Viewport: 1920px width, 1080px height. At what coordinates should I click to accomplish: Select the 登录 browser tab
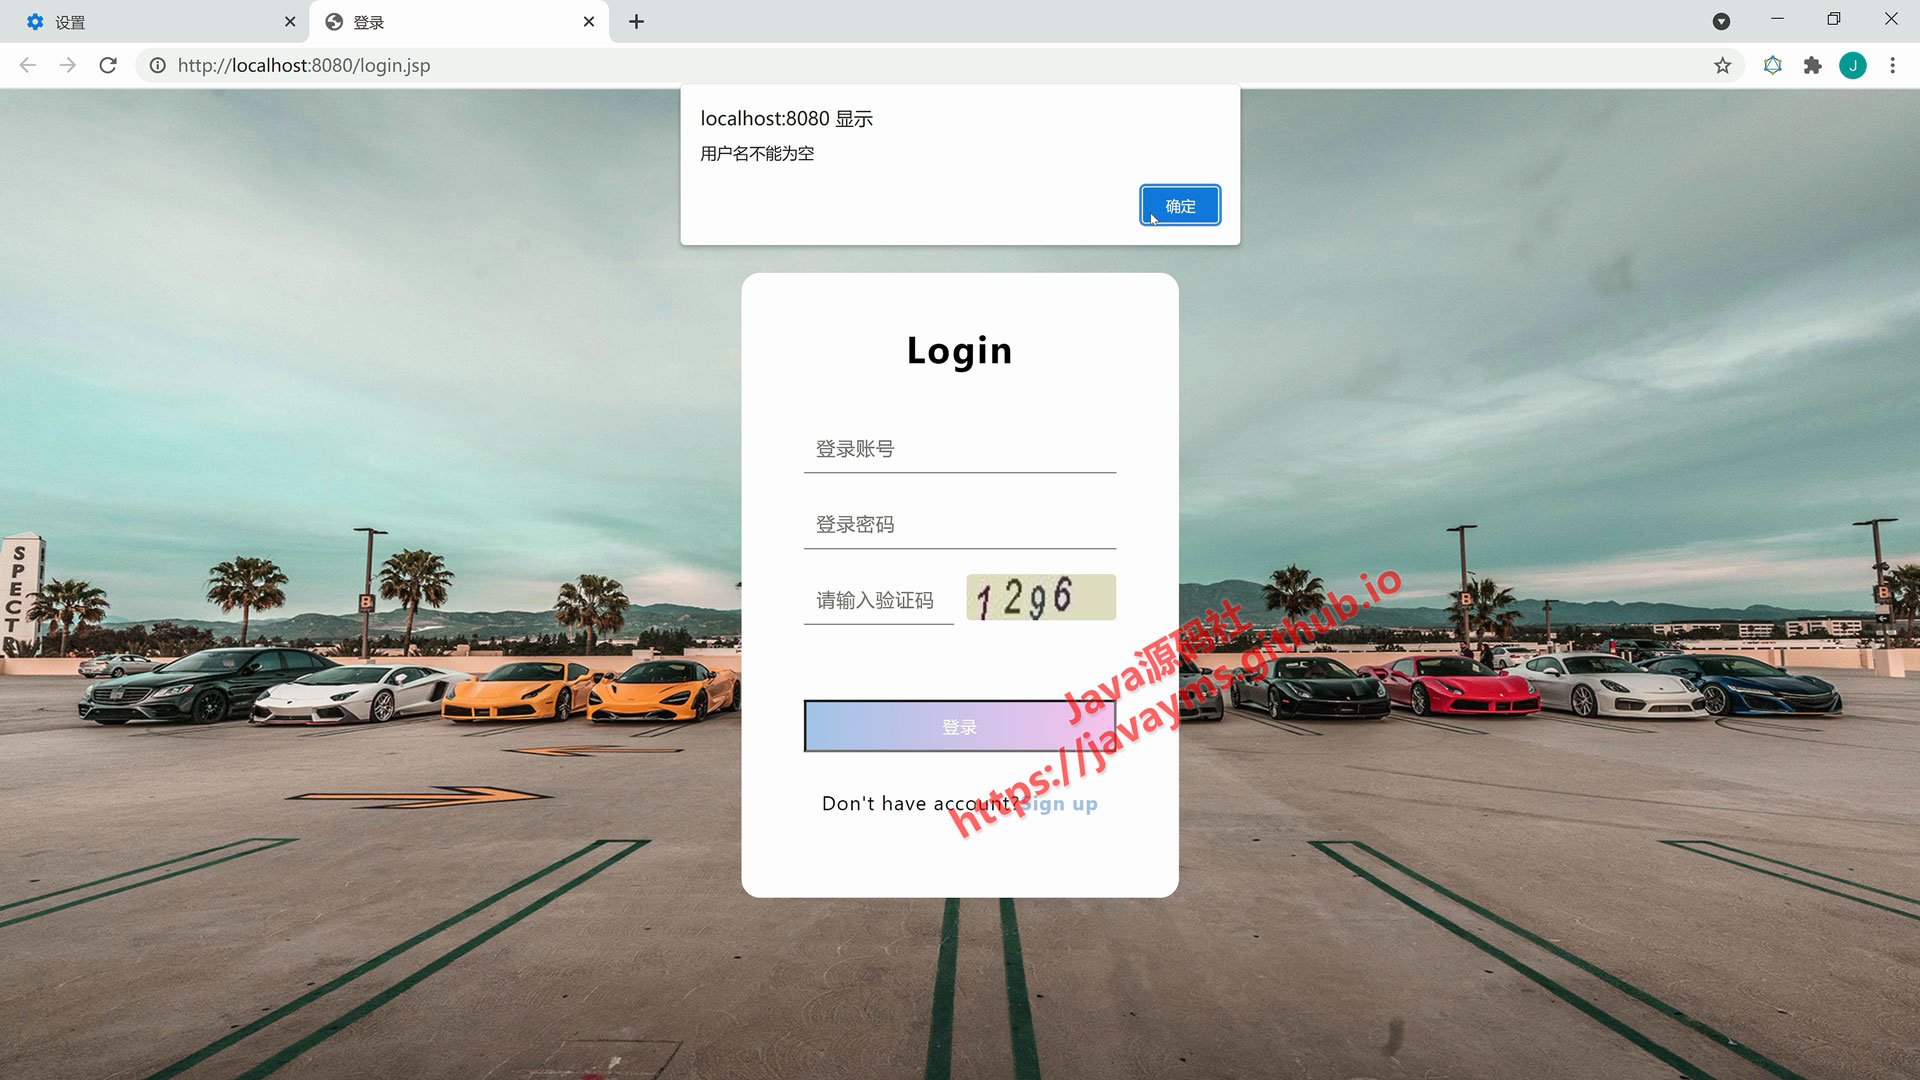pyautogui.click(x=460, y=22)
